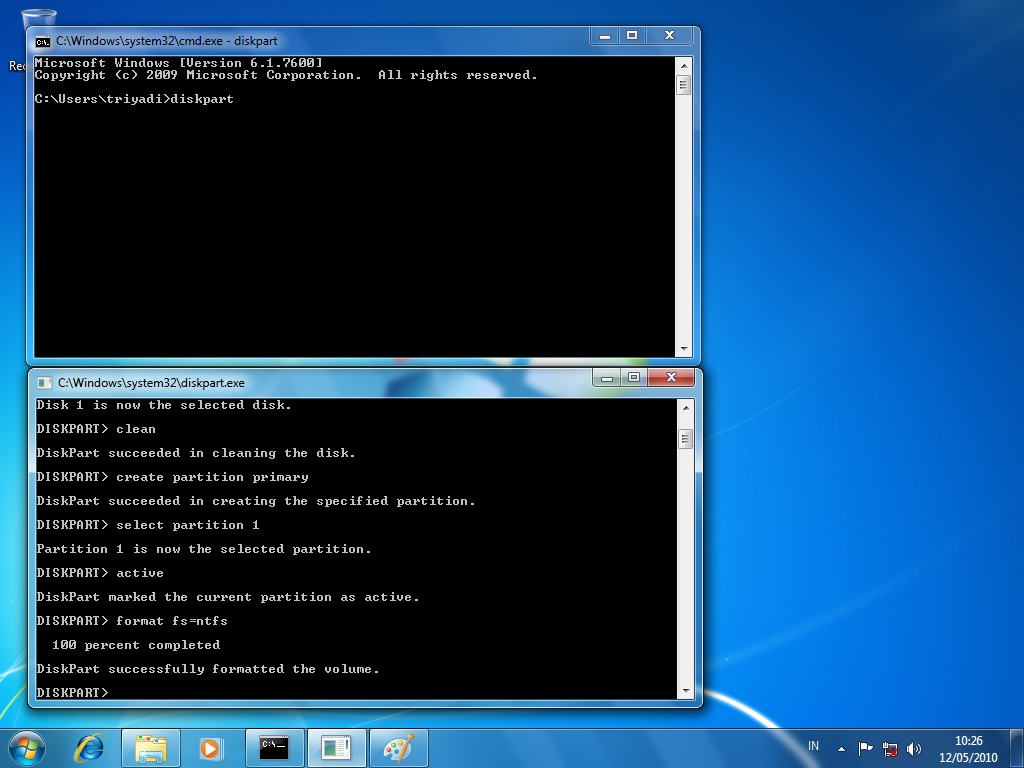Viewport: 1024px width, 768px height.
Task: Click the last empty DISKPART> prompt
Action: pos(72,692)
